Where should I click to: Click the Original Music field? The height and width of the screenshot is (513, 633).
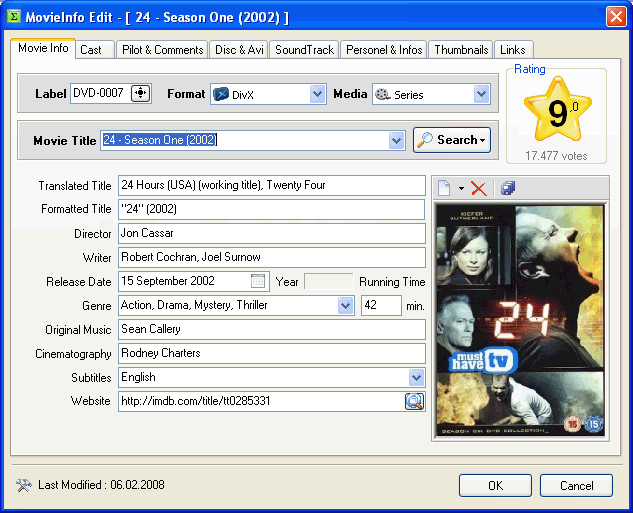pyautogui.click(x=272, y=329)
